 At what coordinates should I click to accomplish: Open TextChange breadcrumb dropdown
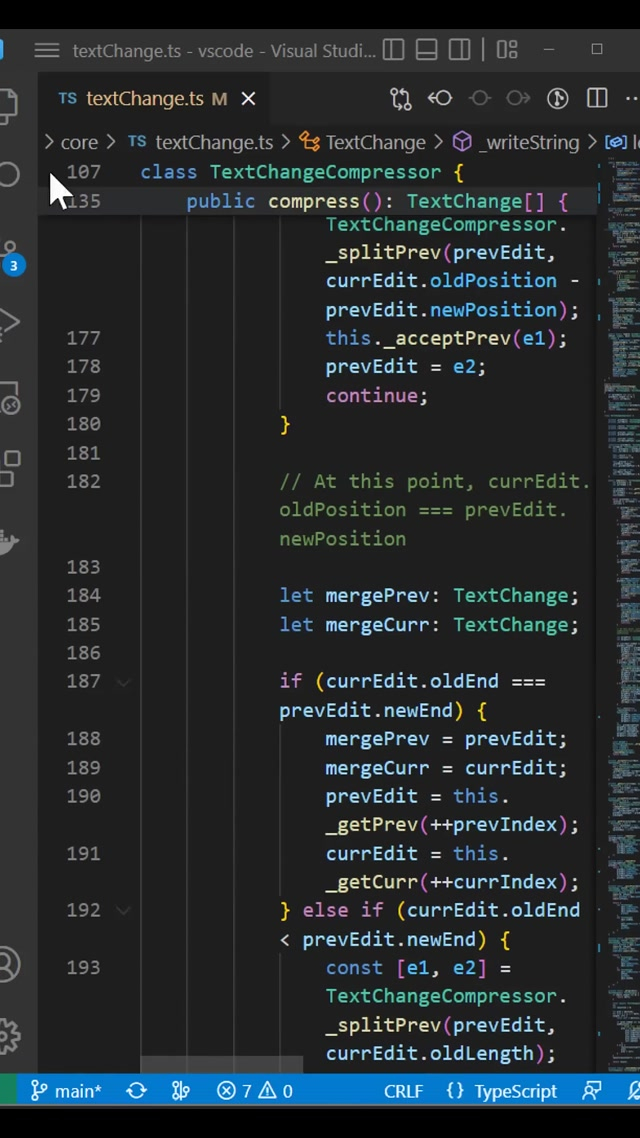tap(375, 142)
